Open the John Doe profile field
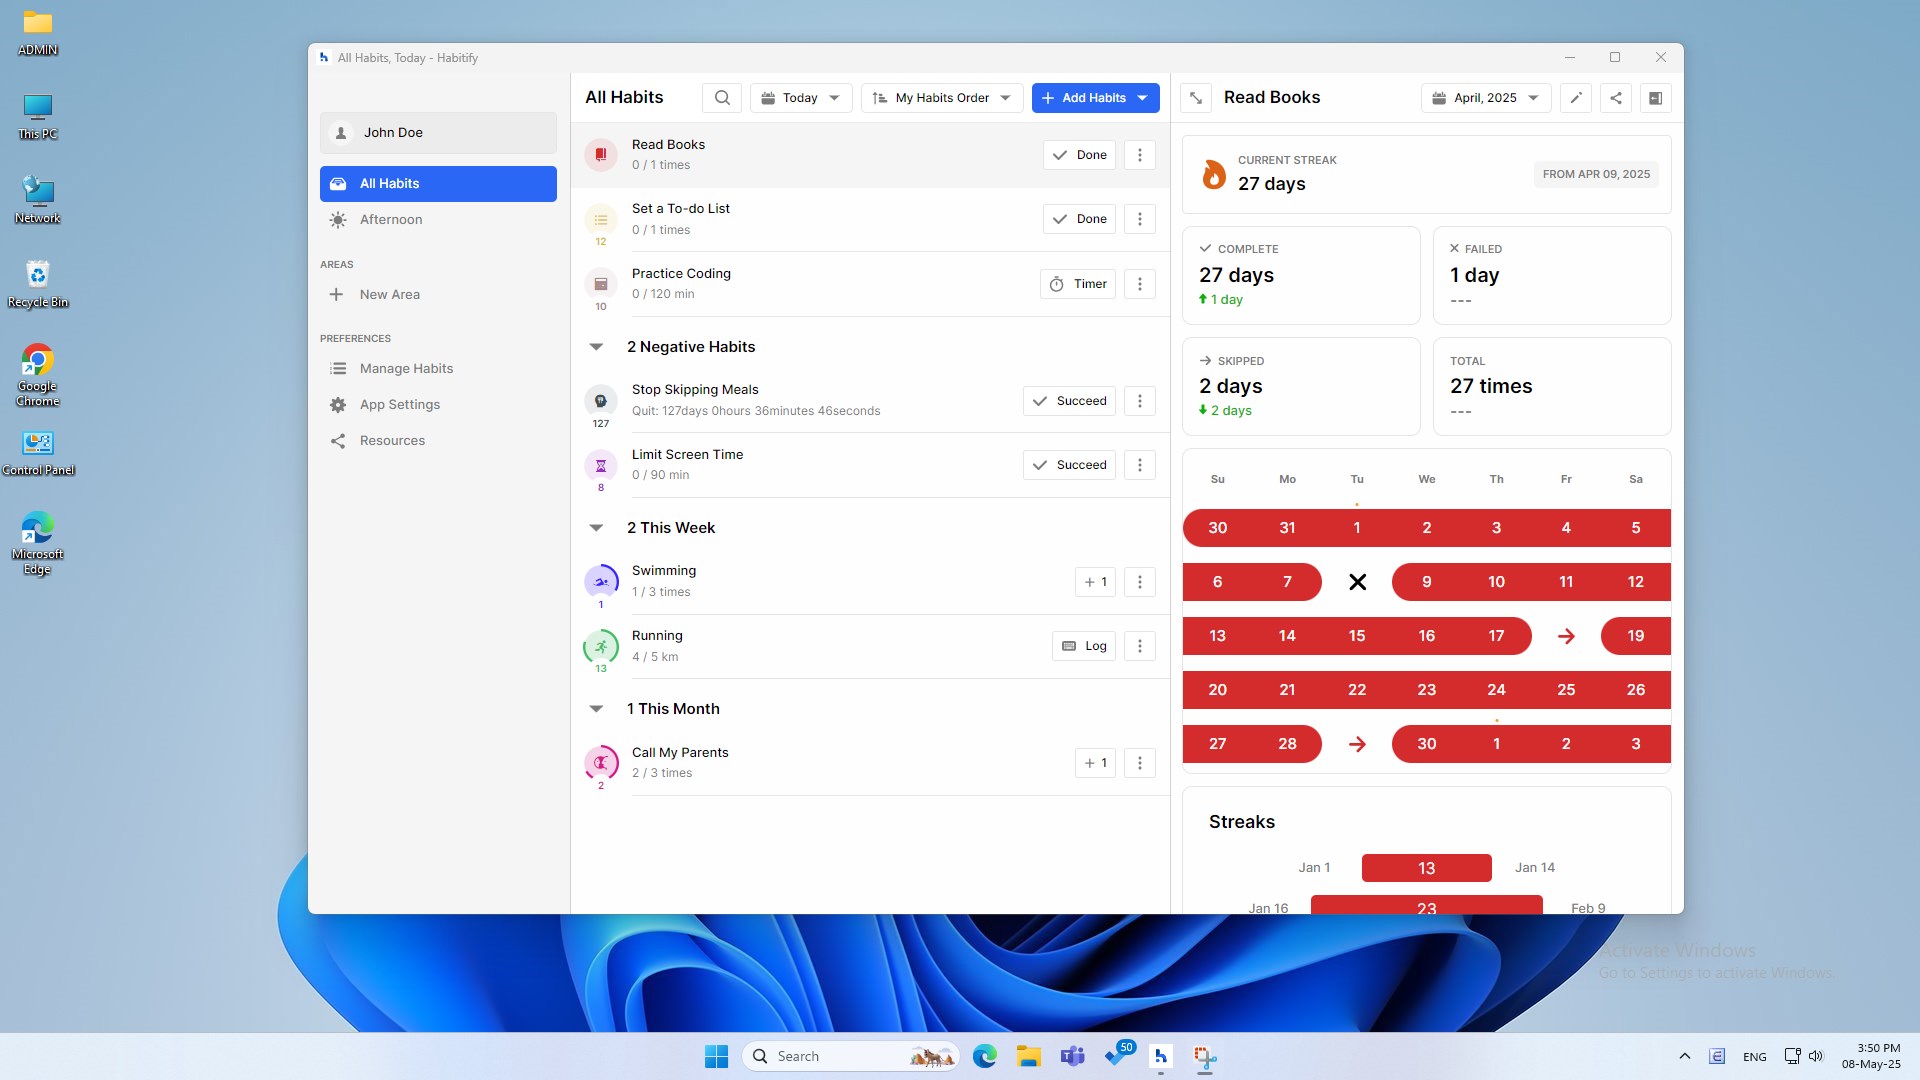The width and height of the screenshot is (1920, 1080). [x=438, y=133]
